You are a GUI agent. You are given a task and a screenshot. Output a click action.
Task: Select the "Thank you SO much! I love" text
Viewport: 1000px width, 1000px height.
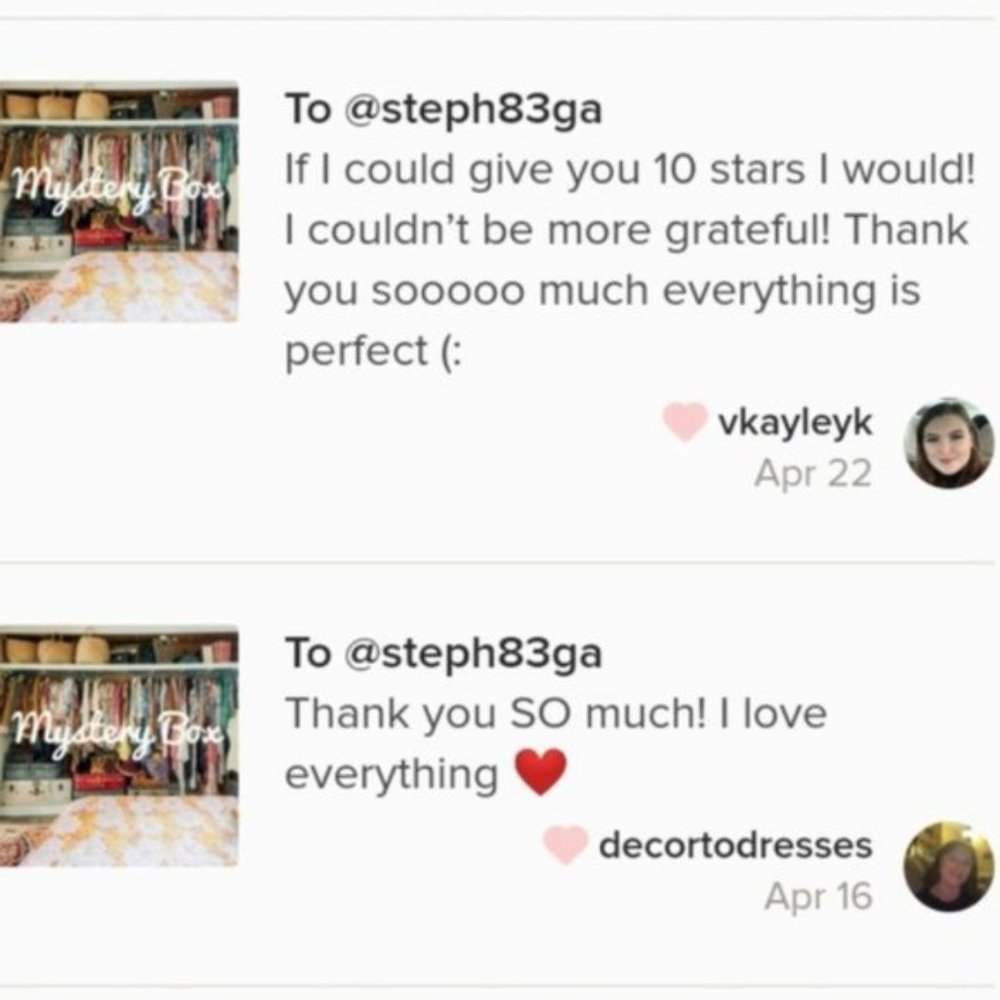click(x=556, y=714)
